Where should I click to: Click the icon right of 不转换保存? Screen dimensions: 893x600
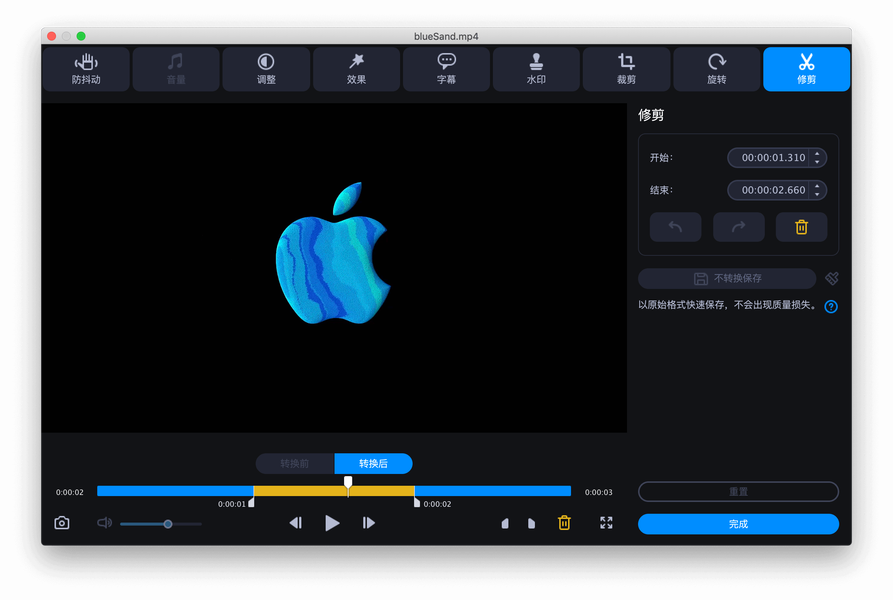coord(831,278)
